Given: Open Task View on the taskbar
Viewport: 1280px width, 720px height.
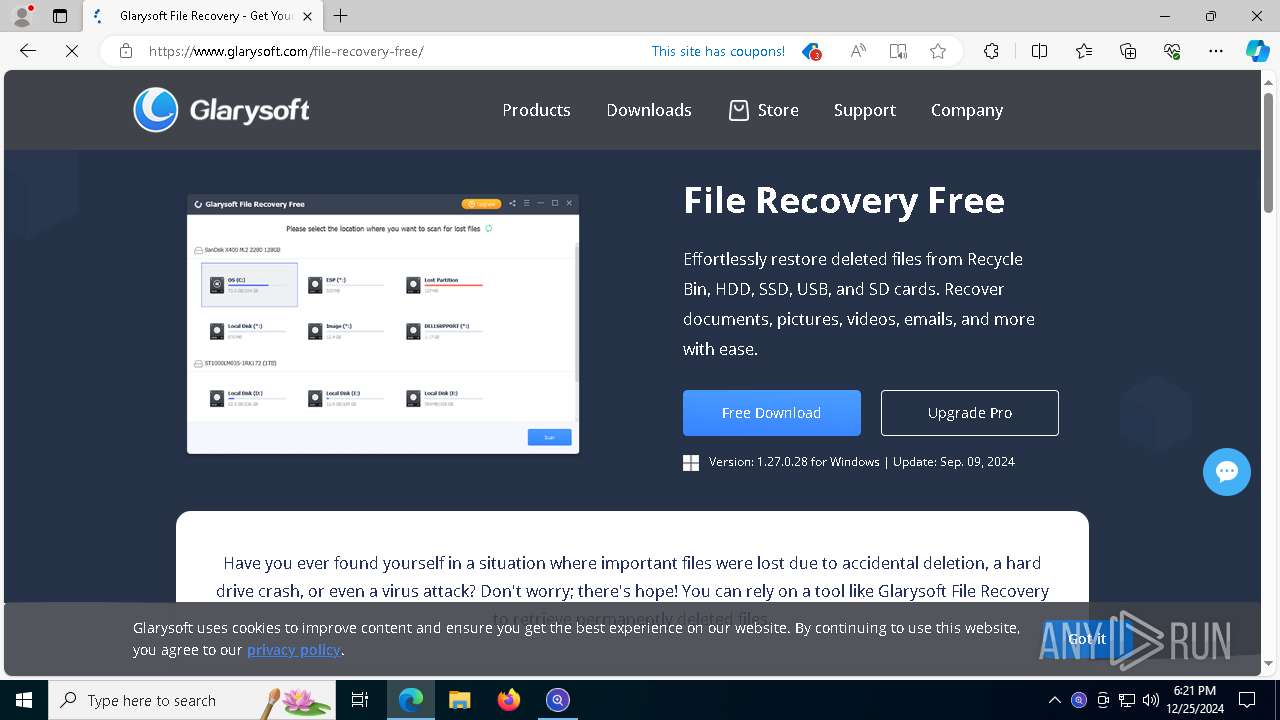Looking at the screenshot, I should [360, 700].
